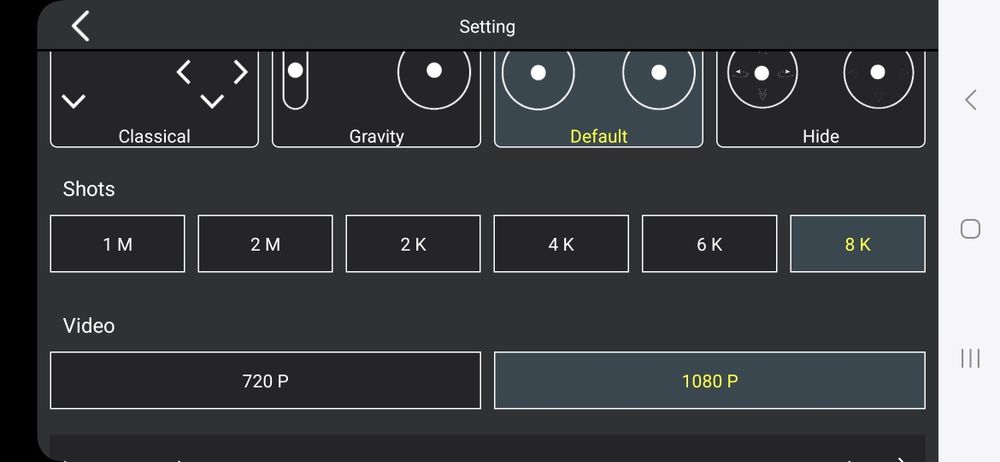Click the Video section label
1000x462 pixels.
click(89, 325)
